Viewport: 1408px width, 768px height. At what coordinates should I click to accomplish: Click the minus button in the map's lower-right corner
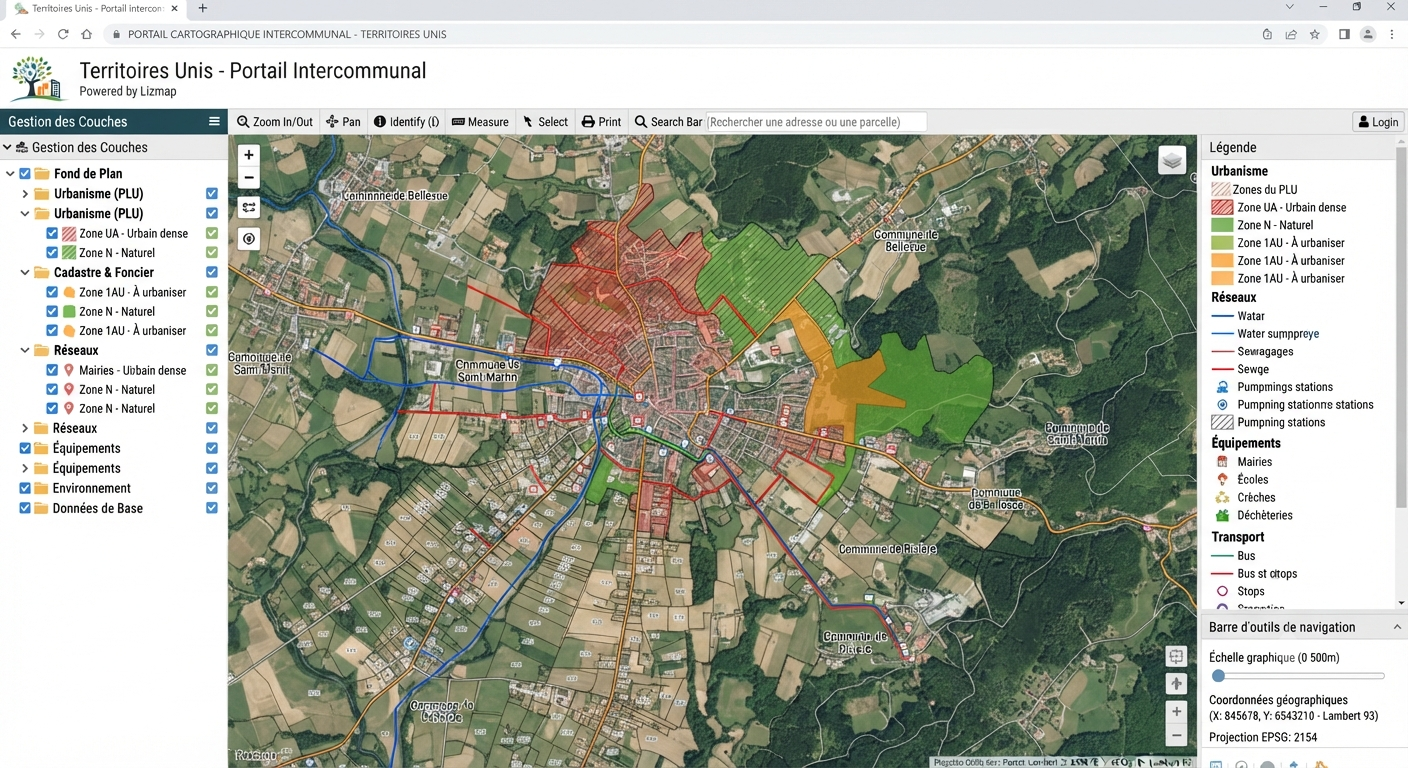tap(1176, 735)
